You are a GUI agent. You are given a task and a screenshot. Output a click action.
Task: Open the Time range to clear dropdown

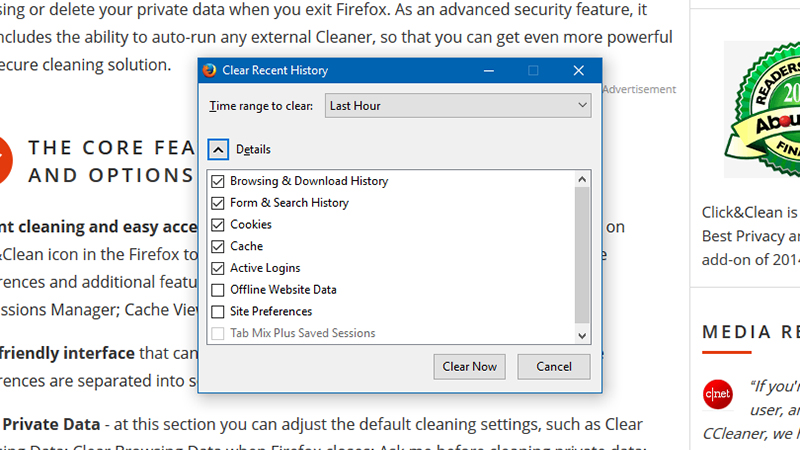tap(458, 106)
